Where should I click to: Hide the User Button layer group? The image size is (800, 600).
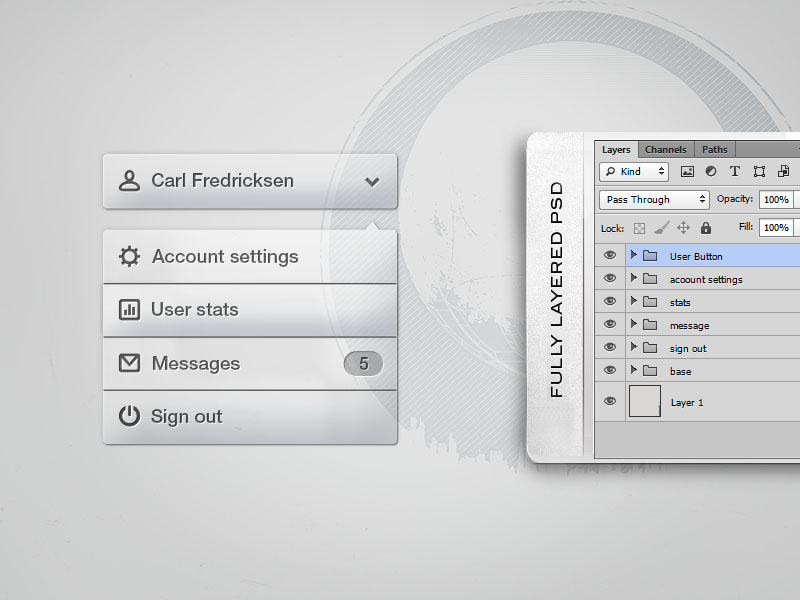tap(610, 255)
